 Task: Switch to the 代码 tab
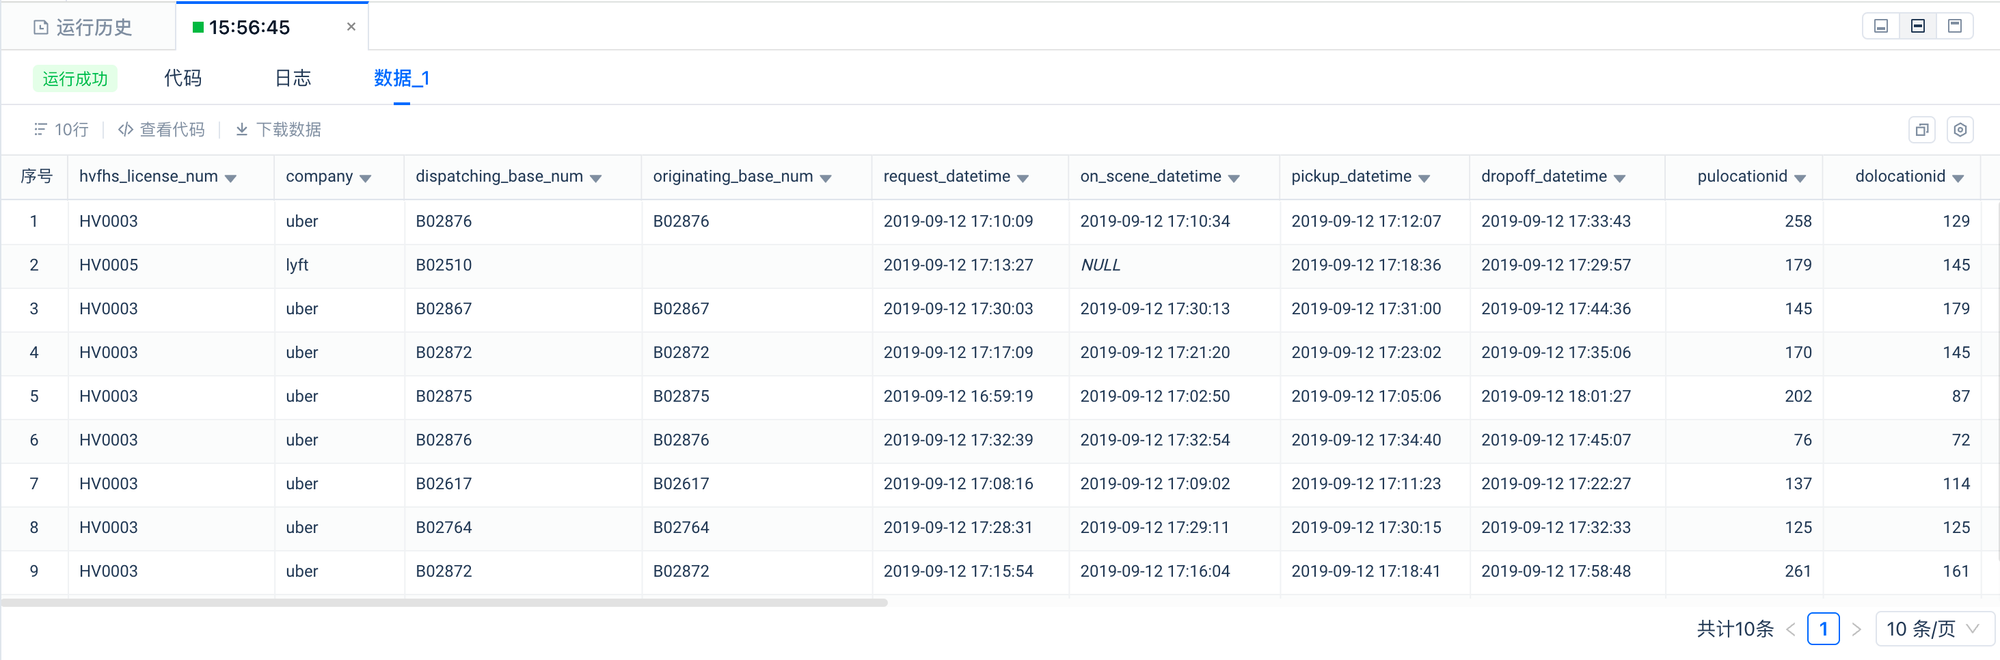pos(183,78)
